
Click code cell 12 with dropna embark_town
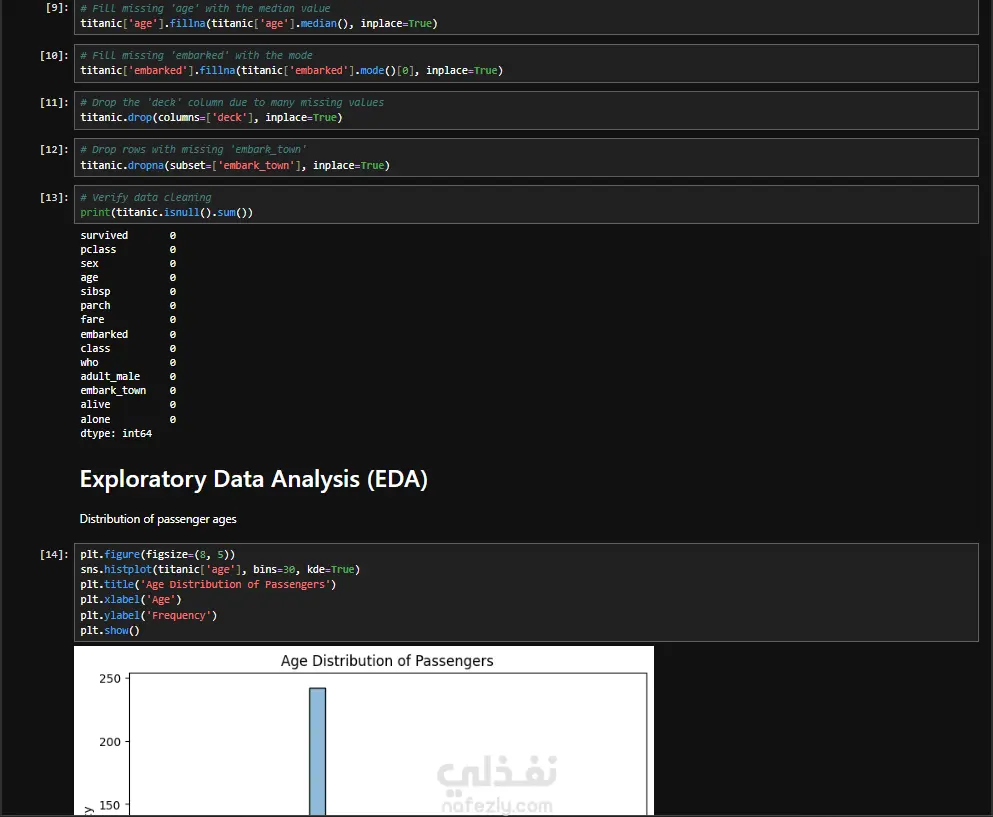526,158
